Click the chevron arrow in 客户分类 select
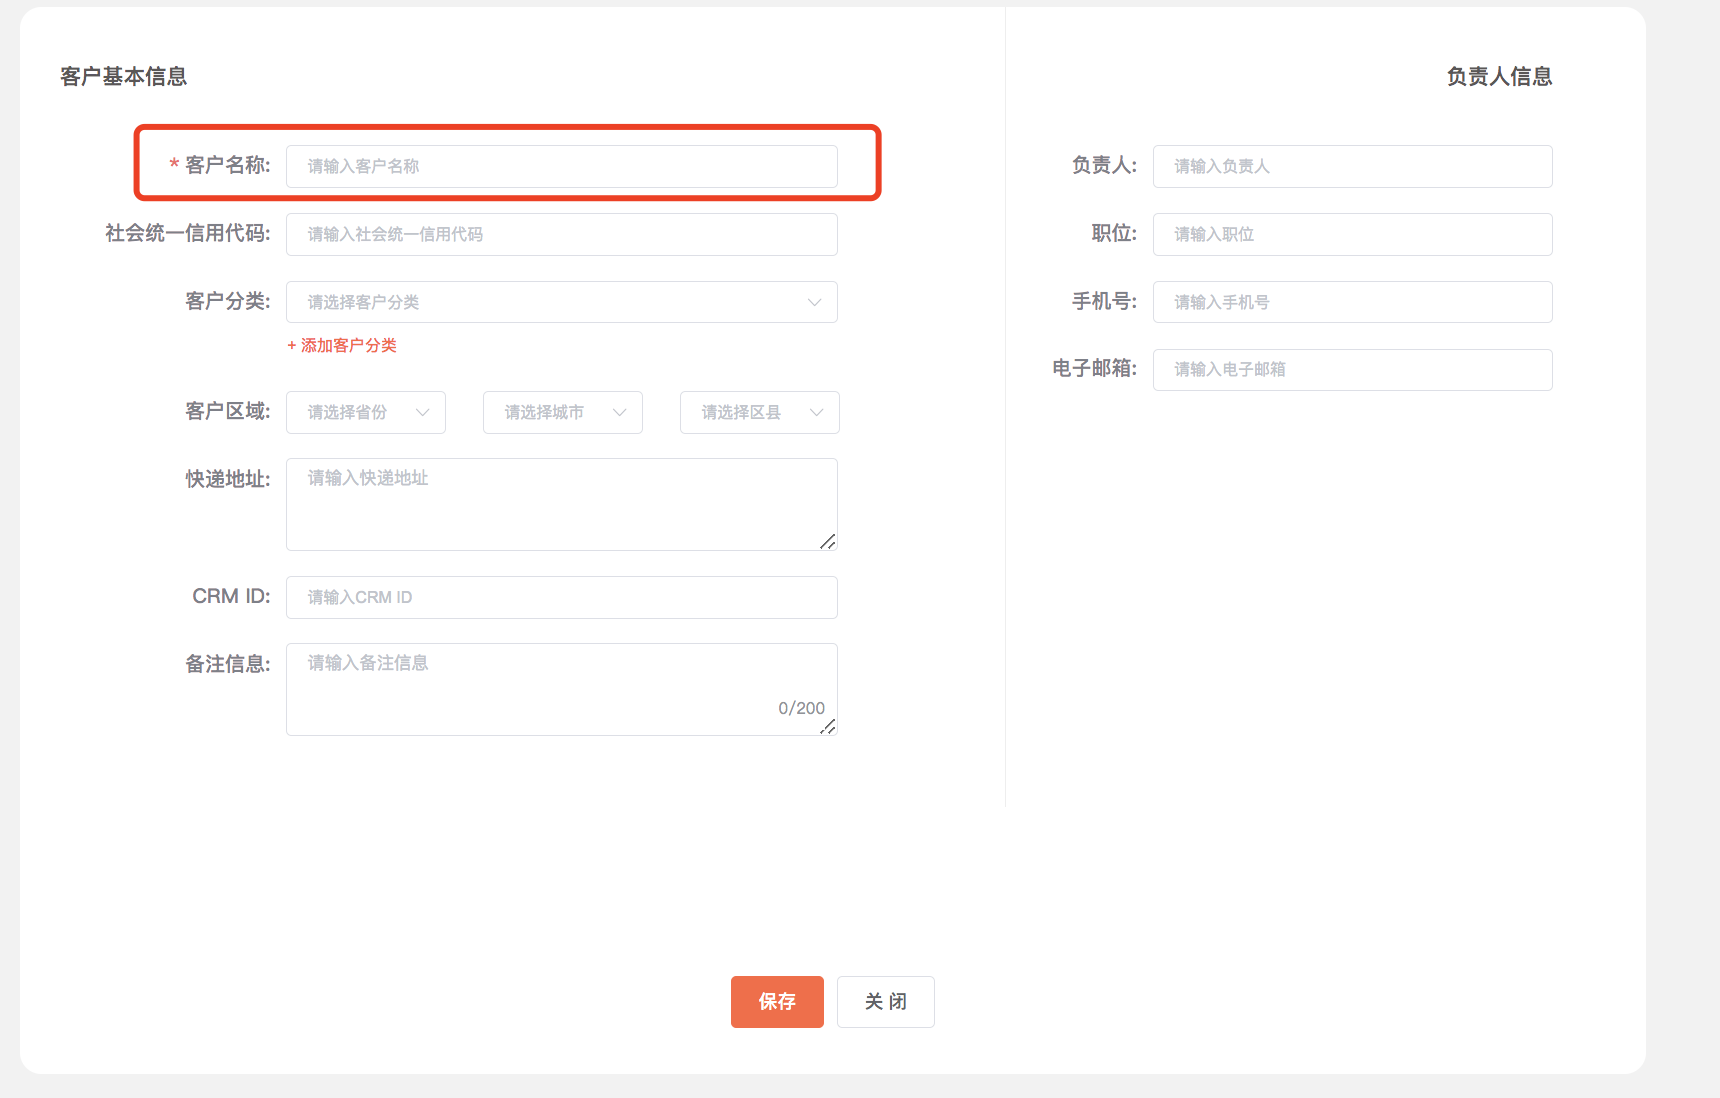Screen dimensions: 1720x1098 coord(815,302)
